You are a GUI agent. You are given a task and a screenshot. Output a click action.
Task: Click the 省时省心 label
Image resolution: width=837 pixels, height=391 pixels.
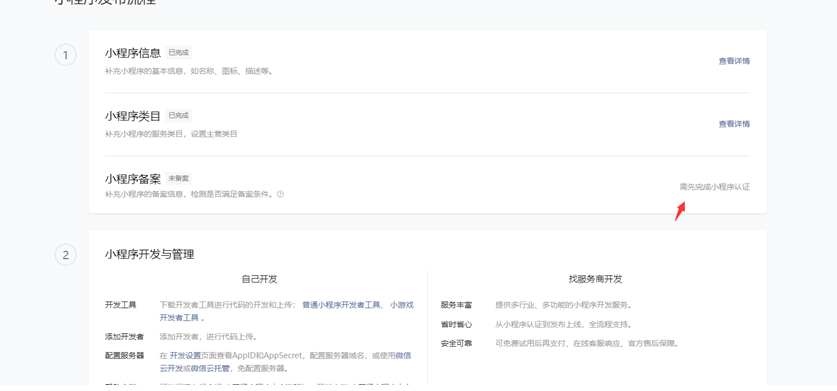coord(456,324)
